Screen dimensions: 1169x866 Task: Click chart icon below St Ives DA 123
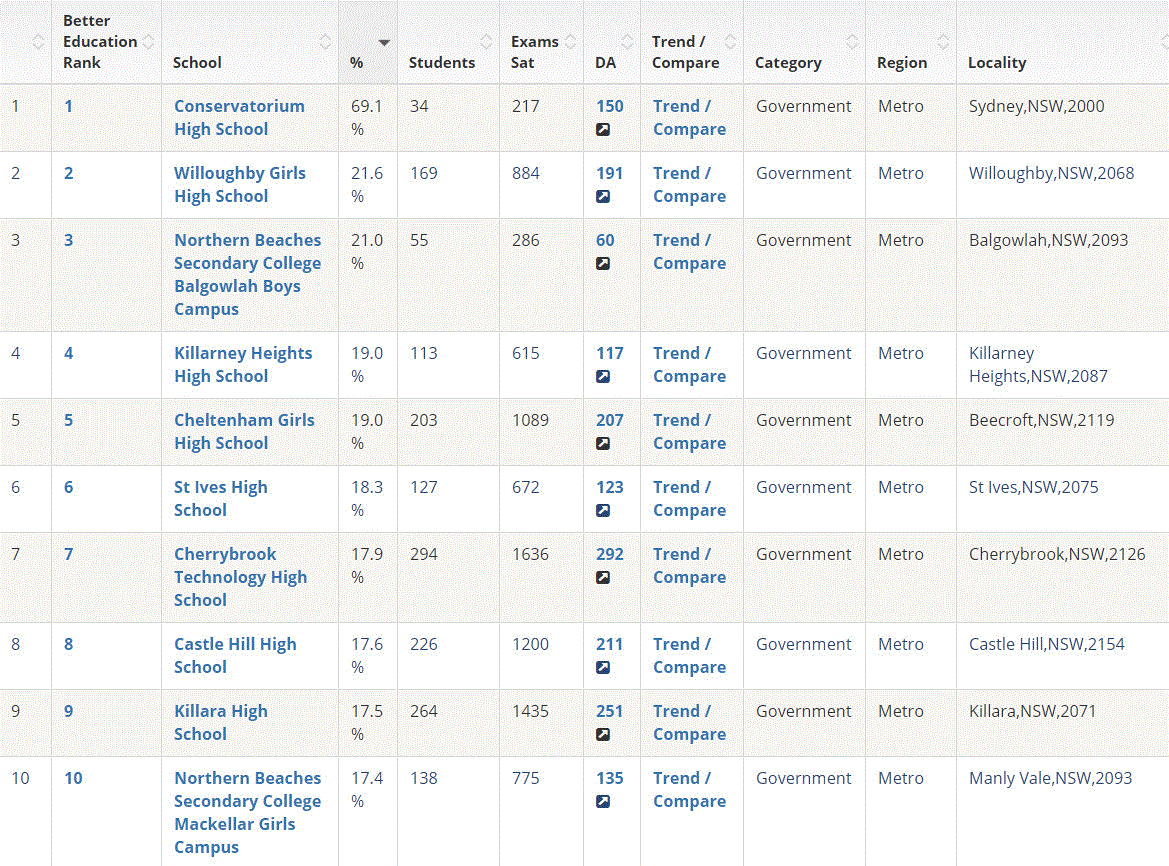pyautogui.click(x=603, y=510)
